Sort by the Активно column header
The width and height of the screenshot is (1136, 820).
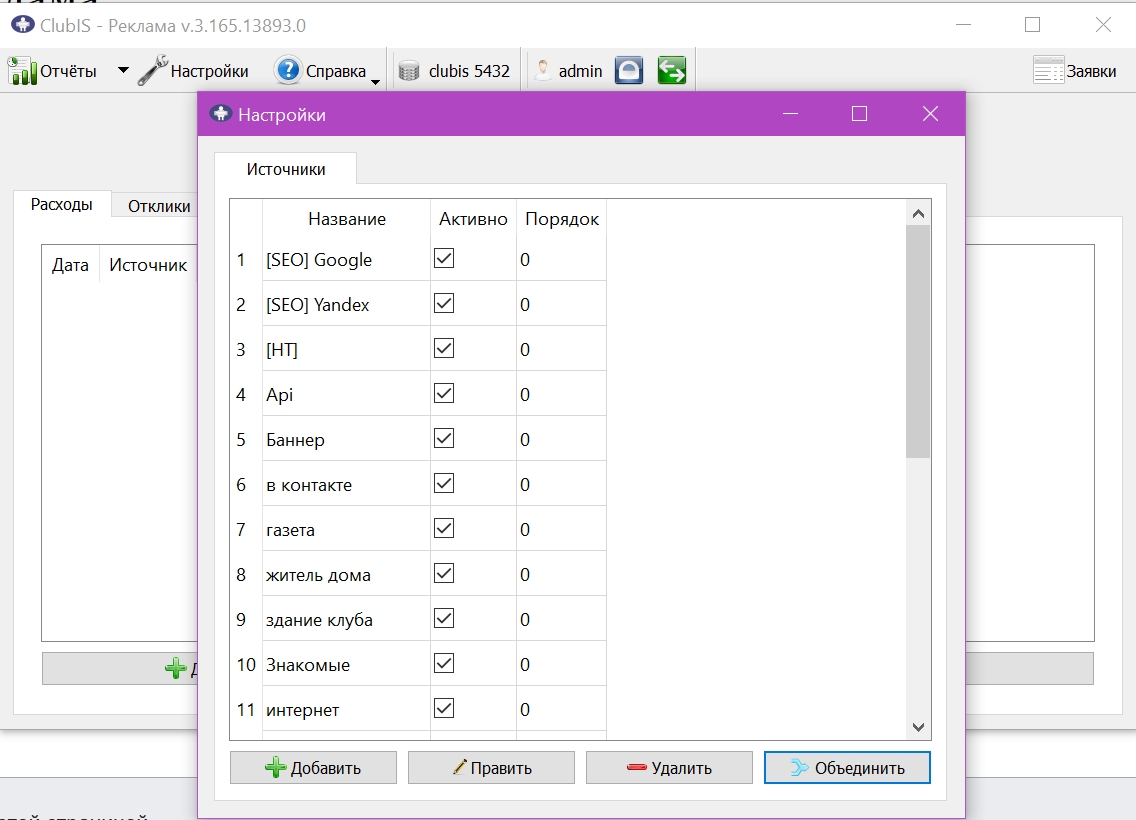point(473,219)
